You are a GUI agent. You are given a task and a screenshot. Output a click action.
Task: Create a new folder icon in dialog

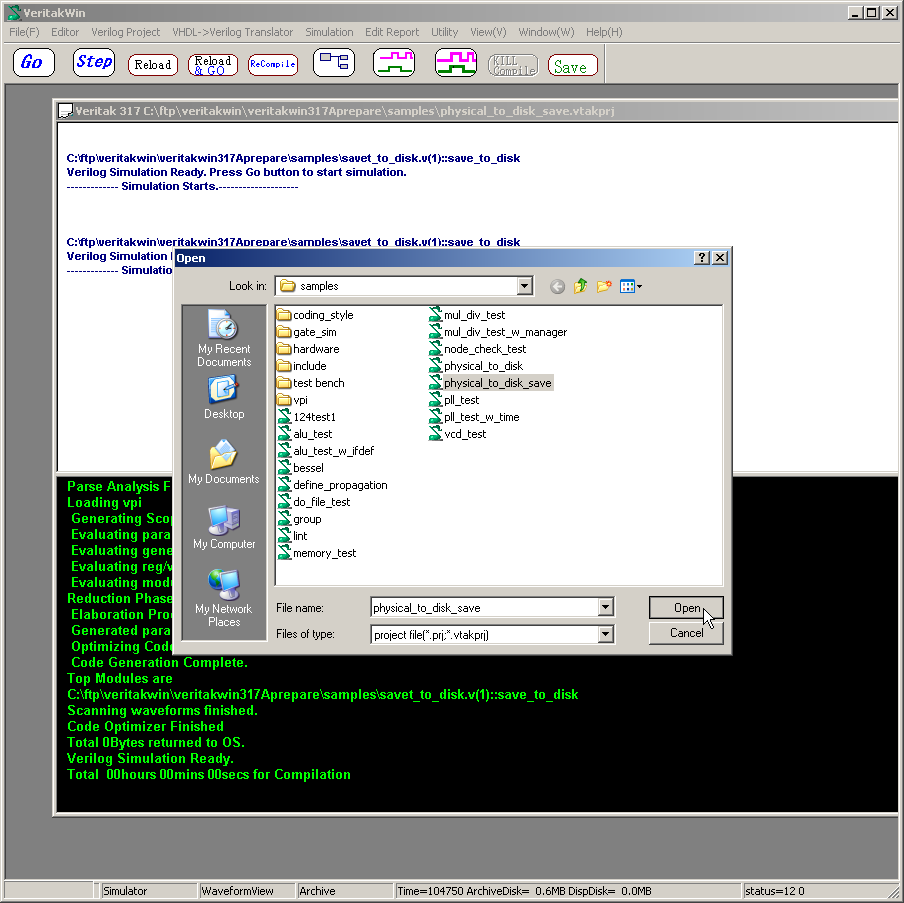coord(604,287)
